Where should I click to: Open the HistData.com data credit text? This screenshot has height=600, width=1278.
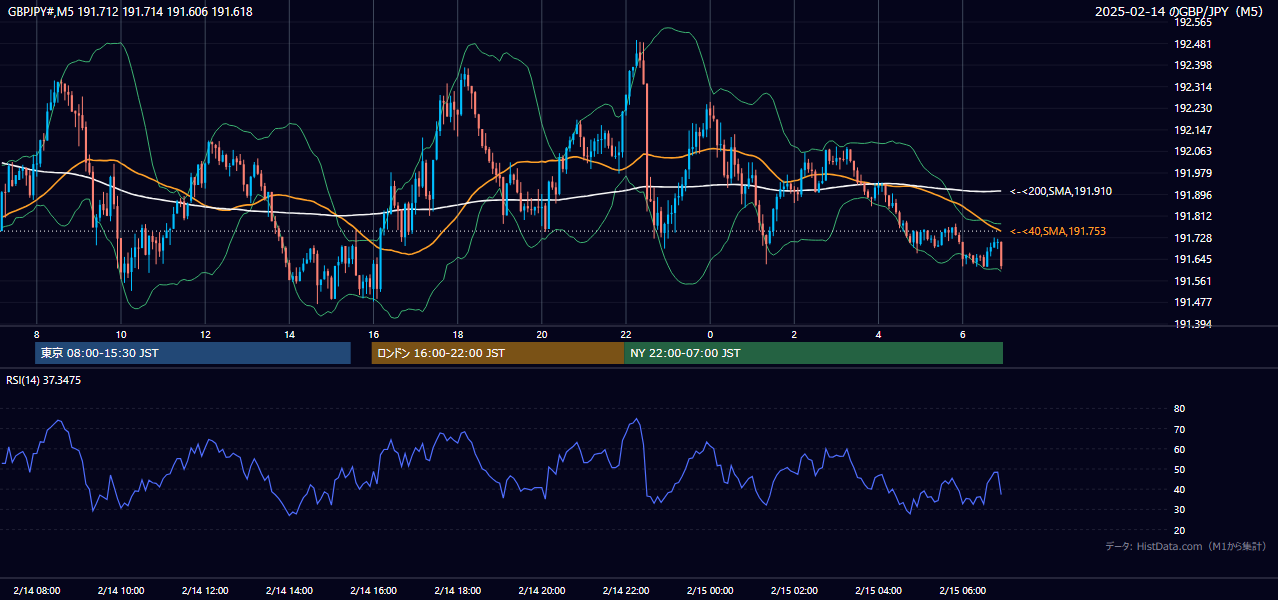point(1185,546)
